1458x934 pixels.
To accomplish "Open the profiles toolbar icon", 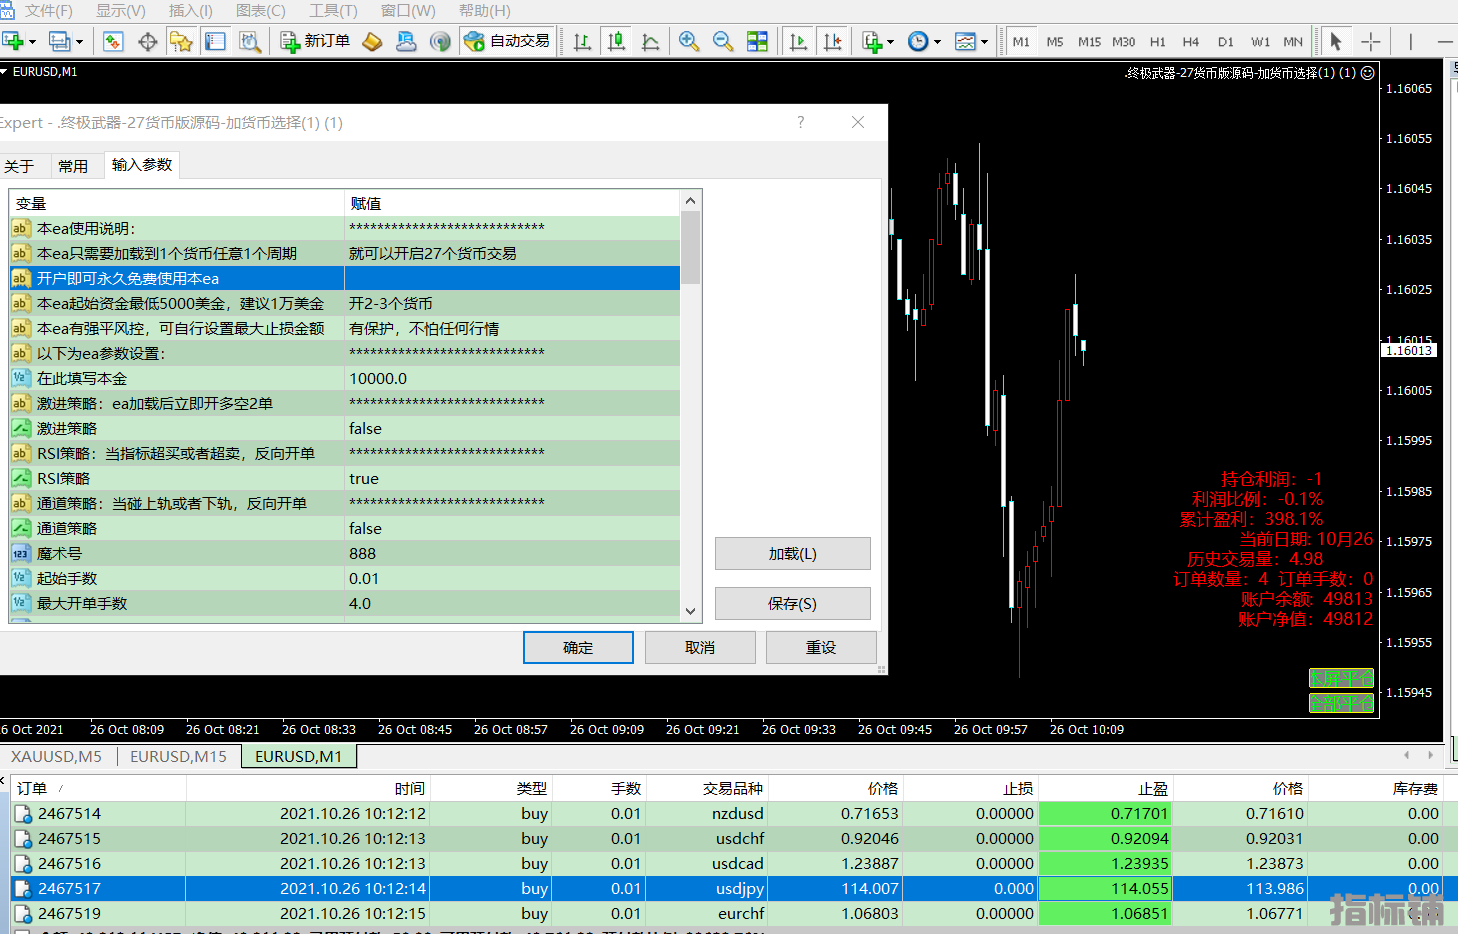I will [x=60, y=41].
